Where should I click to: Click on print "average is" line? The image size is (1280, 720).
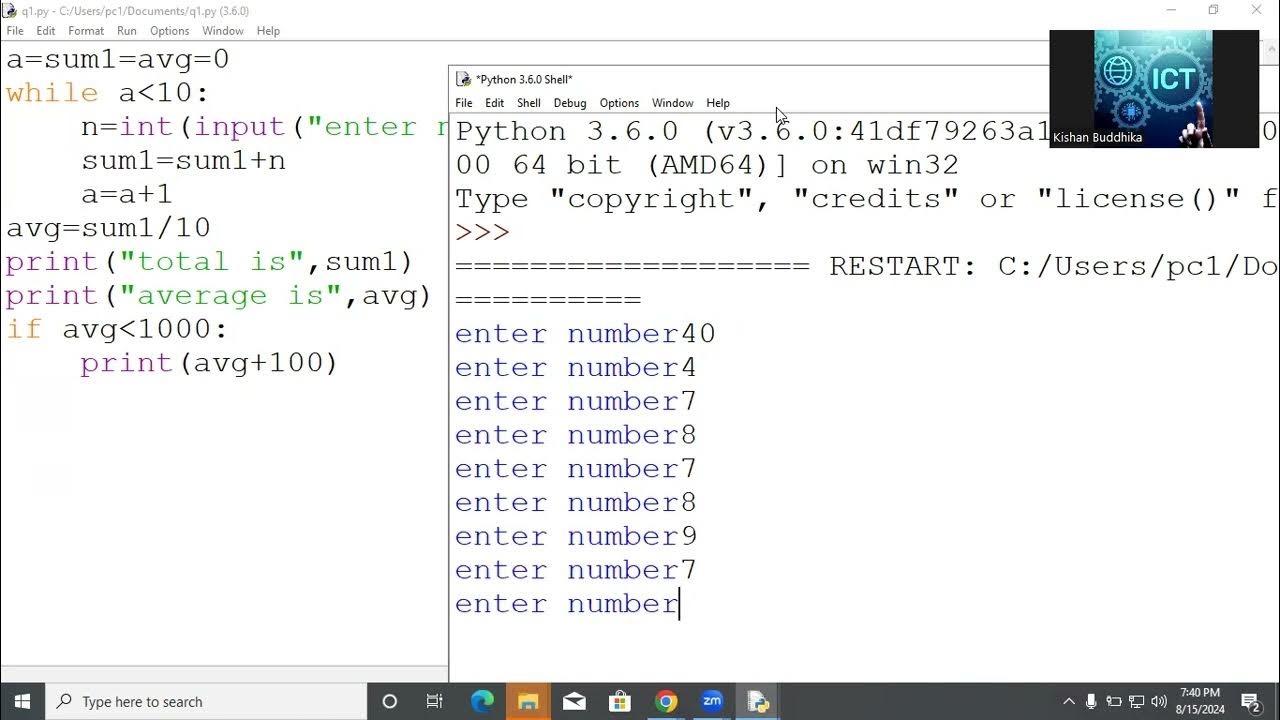point(218,296)
